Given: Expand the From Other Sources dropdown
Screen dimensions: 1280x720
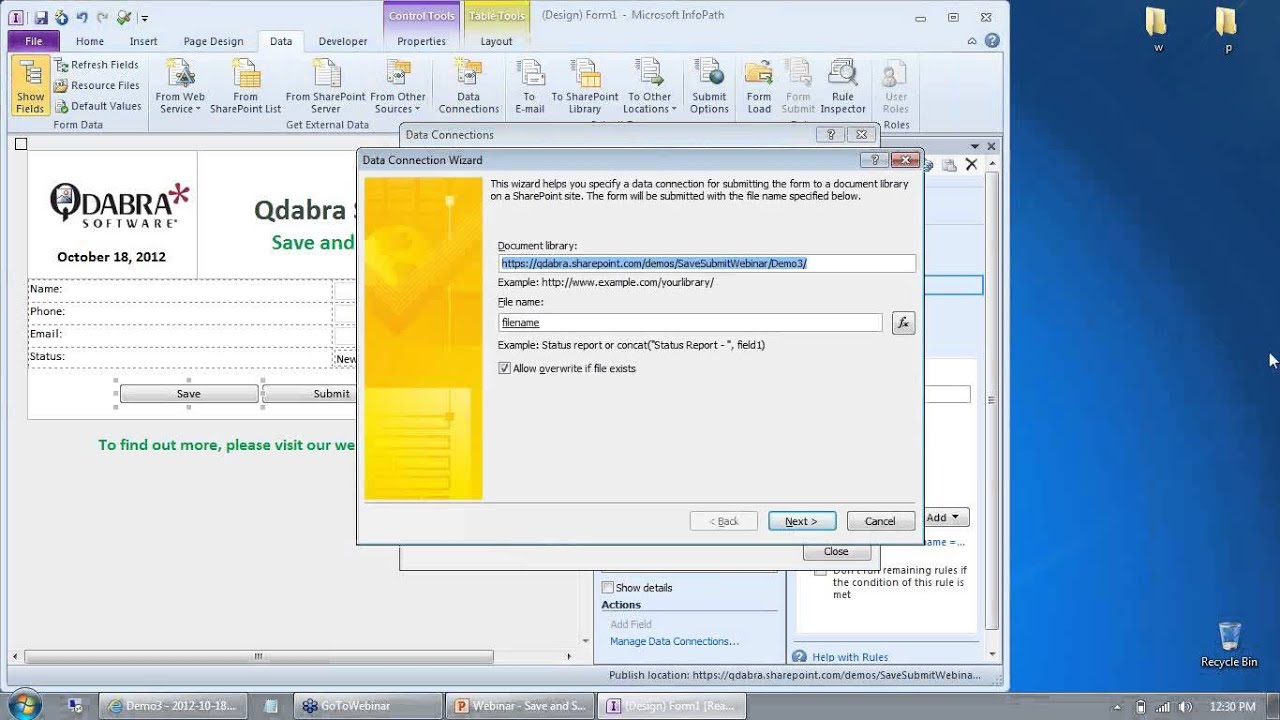Looking at the screenshot, I should [398, 85].
